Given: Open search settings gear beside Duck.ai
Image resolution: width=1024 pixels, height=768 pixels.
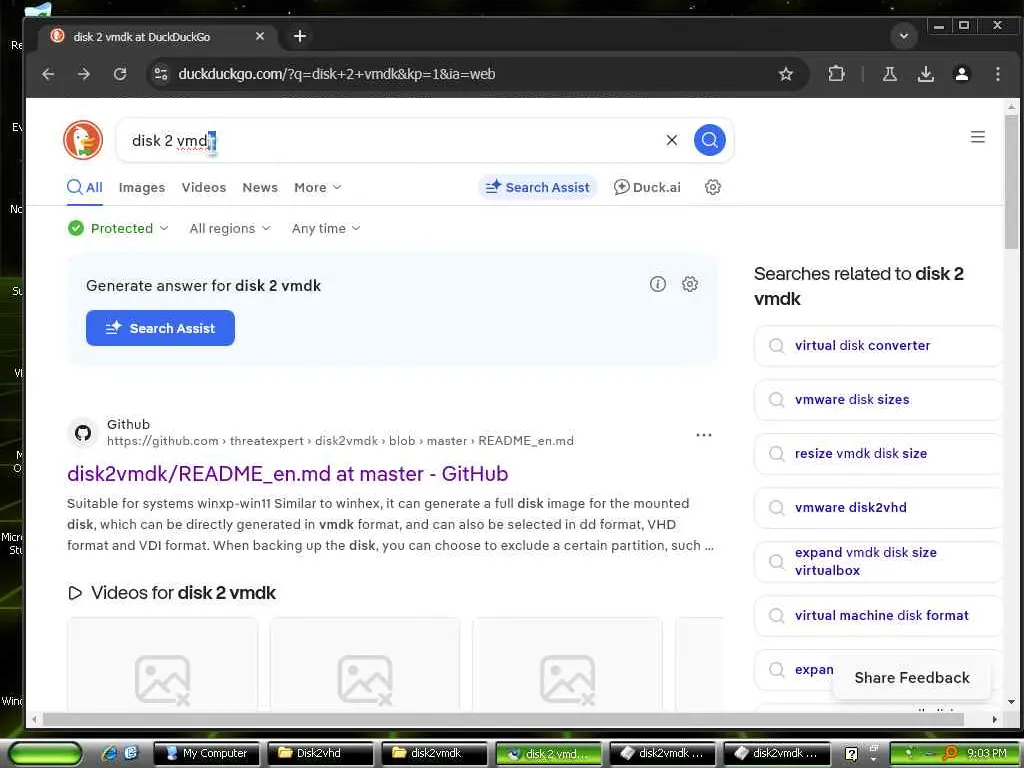Looking at the screenshot, I should pos(712,187).
